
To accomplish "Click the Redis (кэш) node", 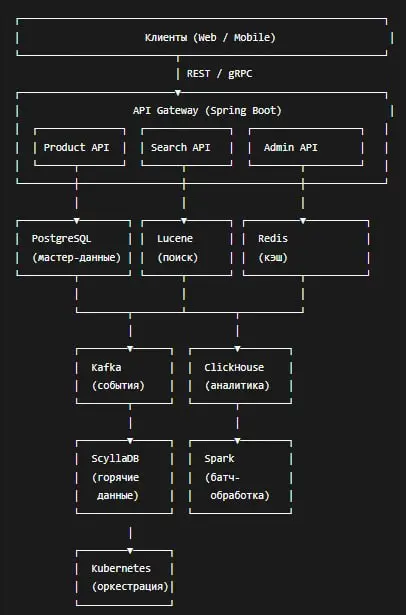I will tap(306, 248).
